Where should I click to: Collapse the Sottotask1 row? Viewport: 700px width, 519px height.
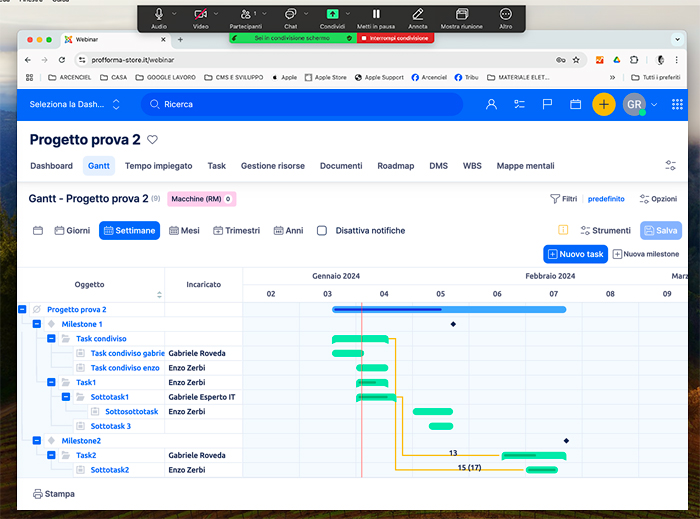(x=66, y=397)
